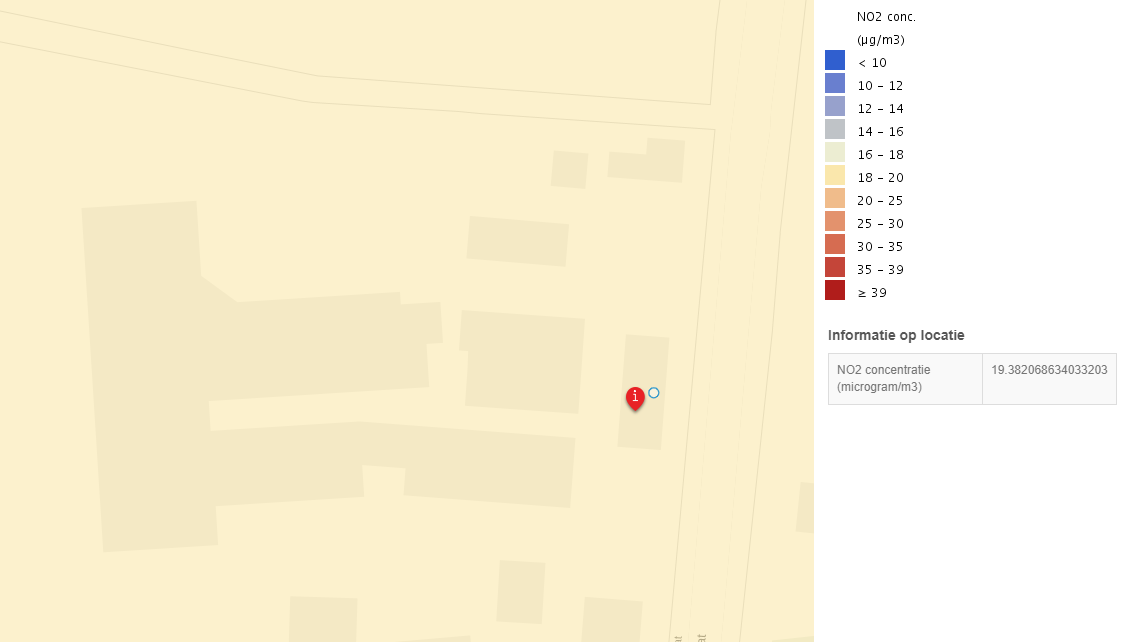Click the red info marker pin on the map
Viewport: 1121px width, 642px height.
click(635, 398)
